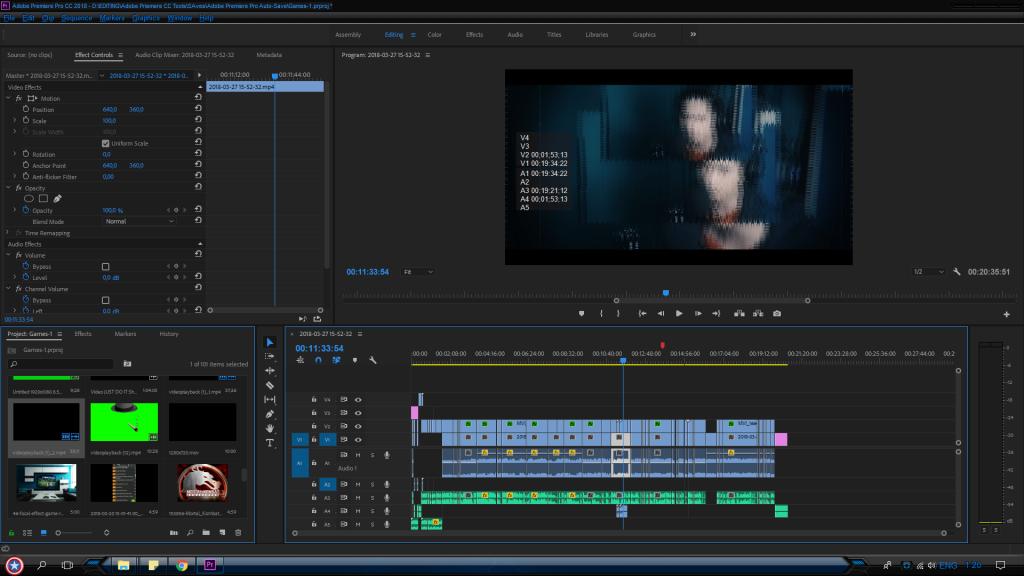The height and width of the screenshot is (576, 1024).
Task: Expand the Rotation property
Action: tap(14, 154)
